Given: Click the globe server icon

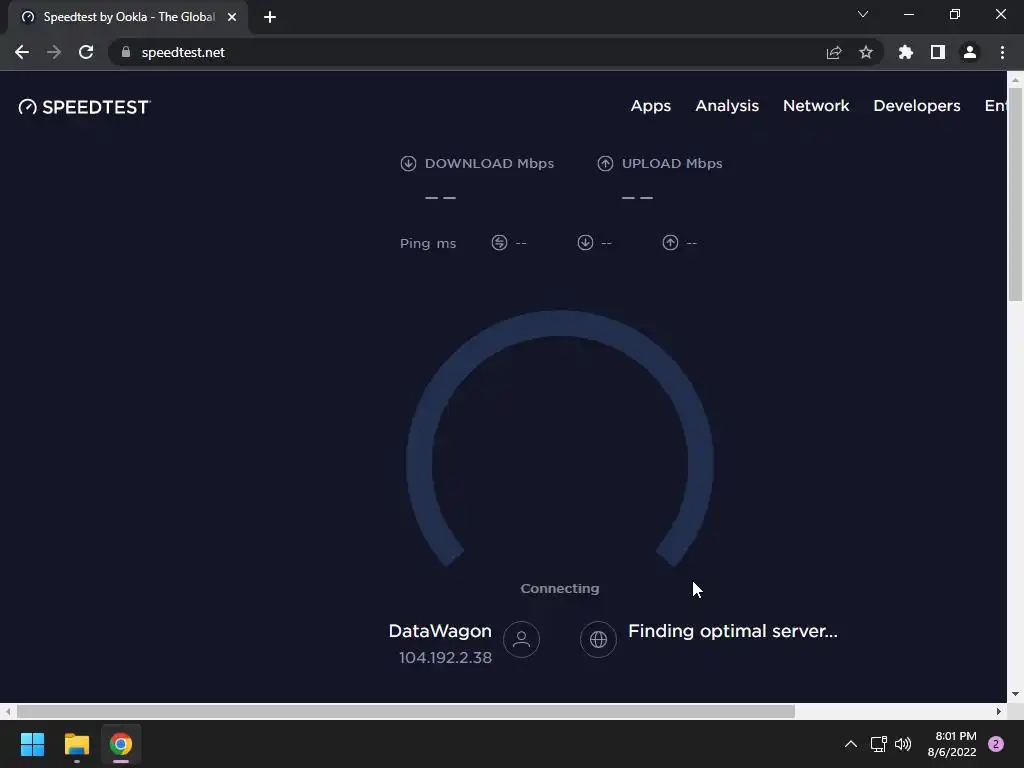Looking at the screenshot, I should [598, 639].
